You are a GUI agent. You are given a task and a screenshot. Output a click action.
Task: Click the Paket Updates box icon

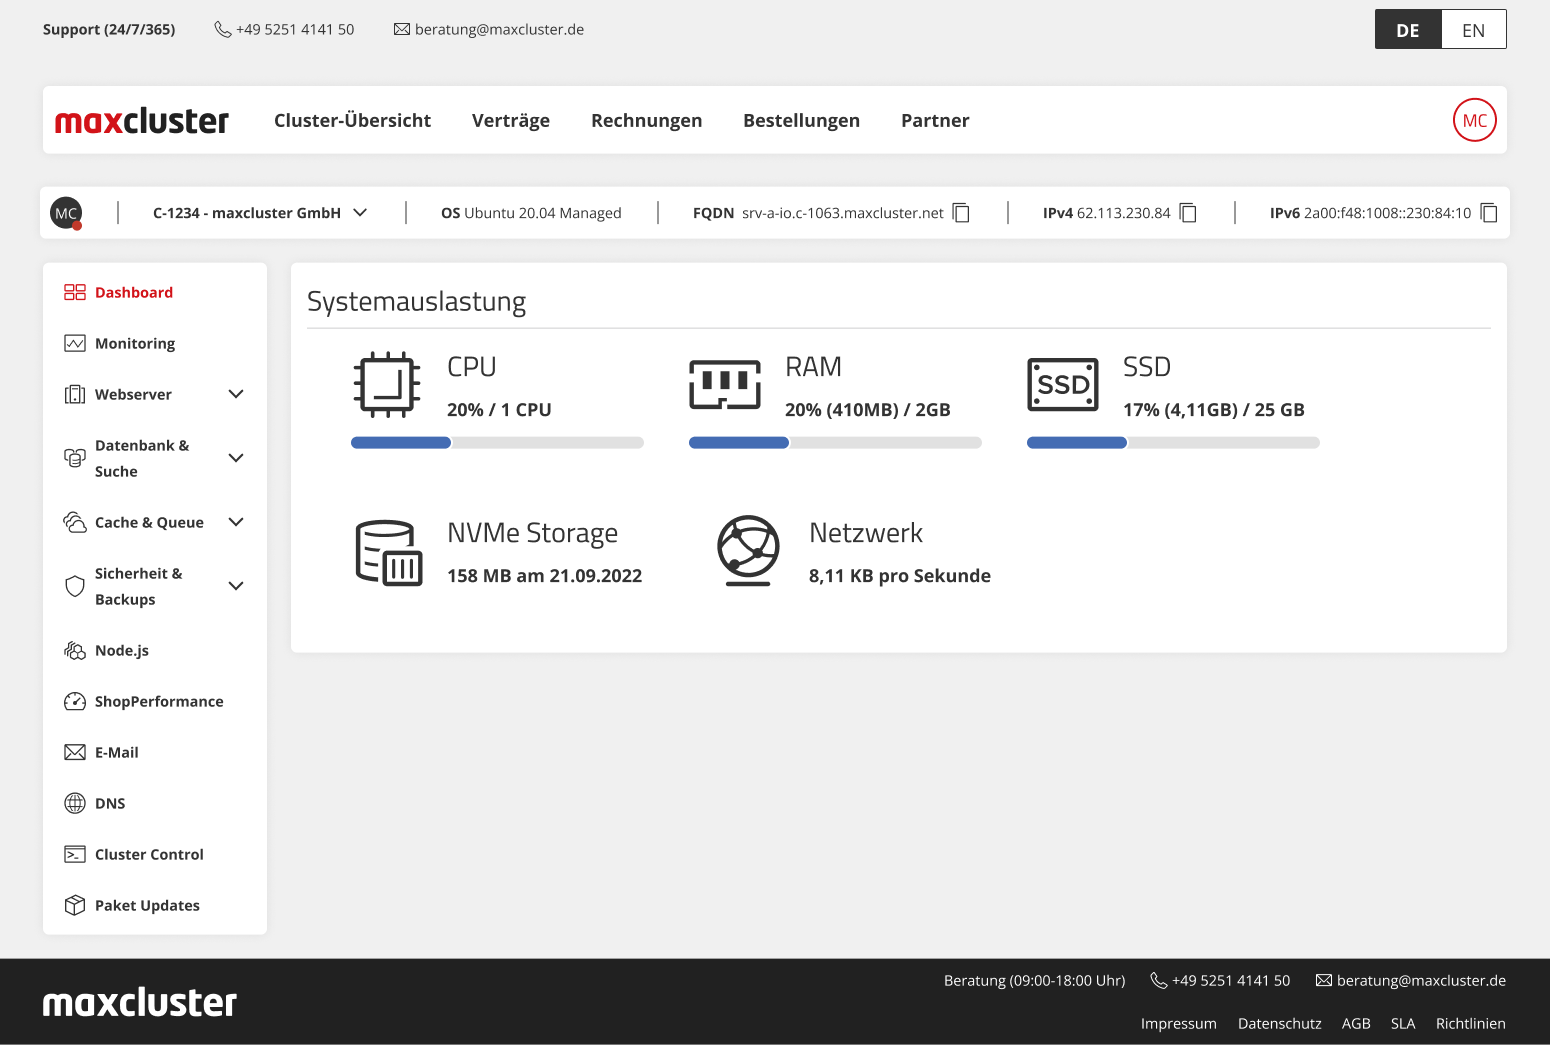[75, 905]
